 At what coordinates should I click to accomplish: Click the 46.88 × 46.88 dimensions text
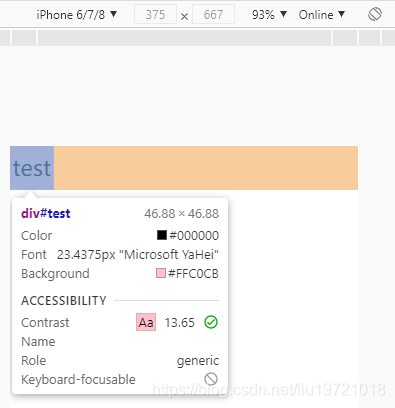tap(182, 214)
